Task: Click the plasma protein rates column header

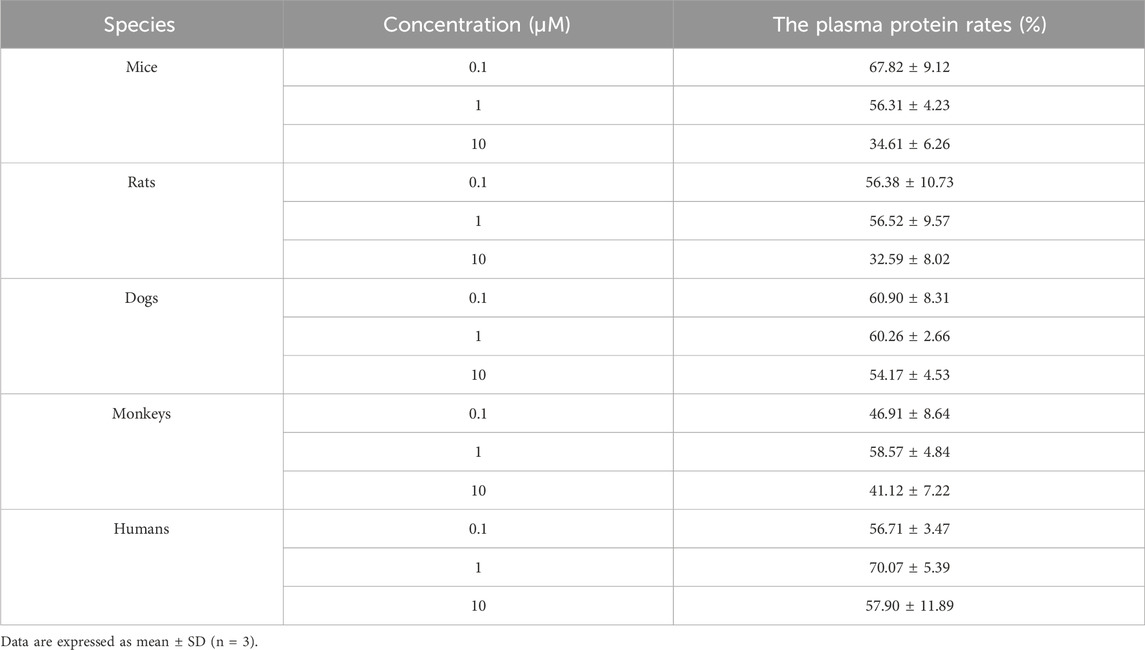Action: 909,25
